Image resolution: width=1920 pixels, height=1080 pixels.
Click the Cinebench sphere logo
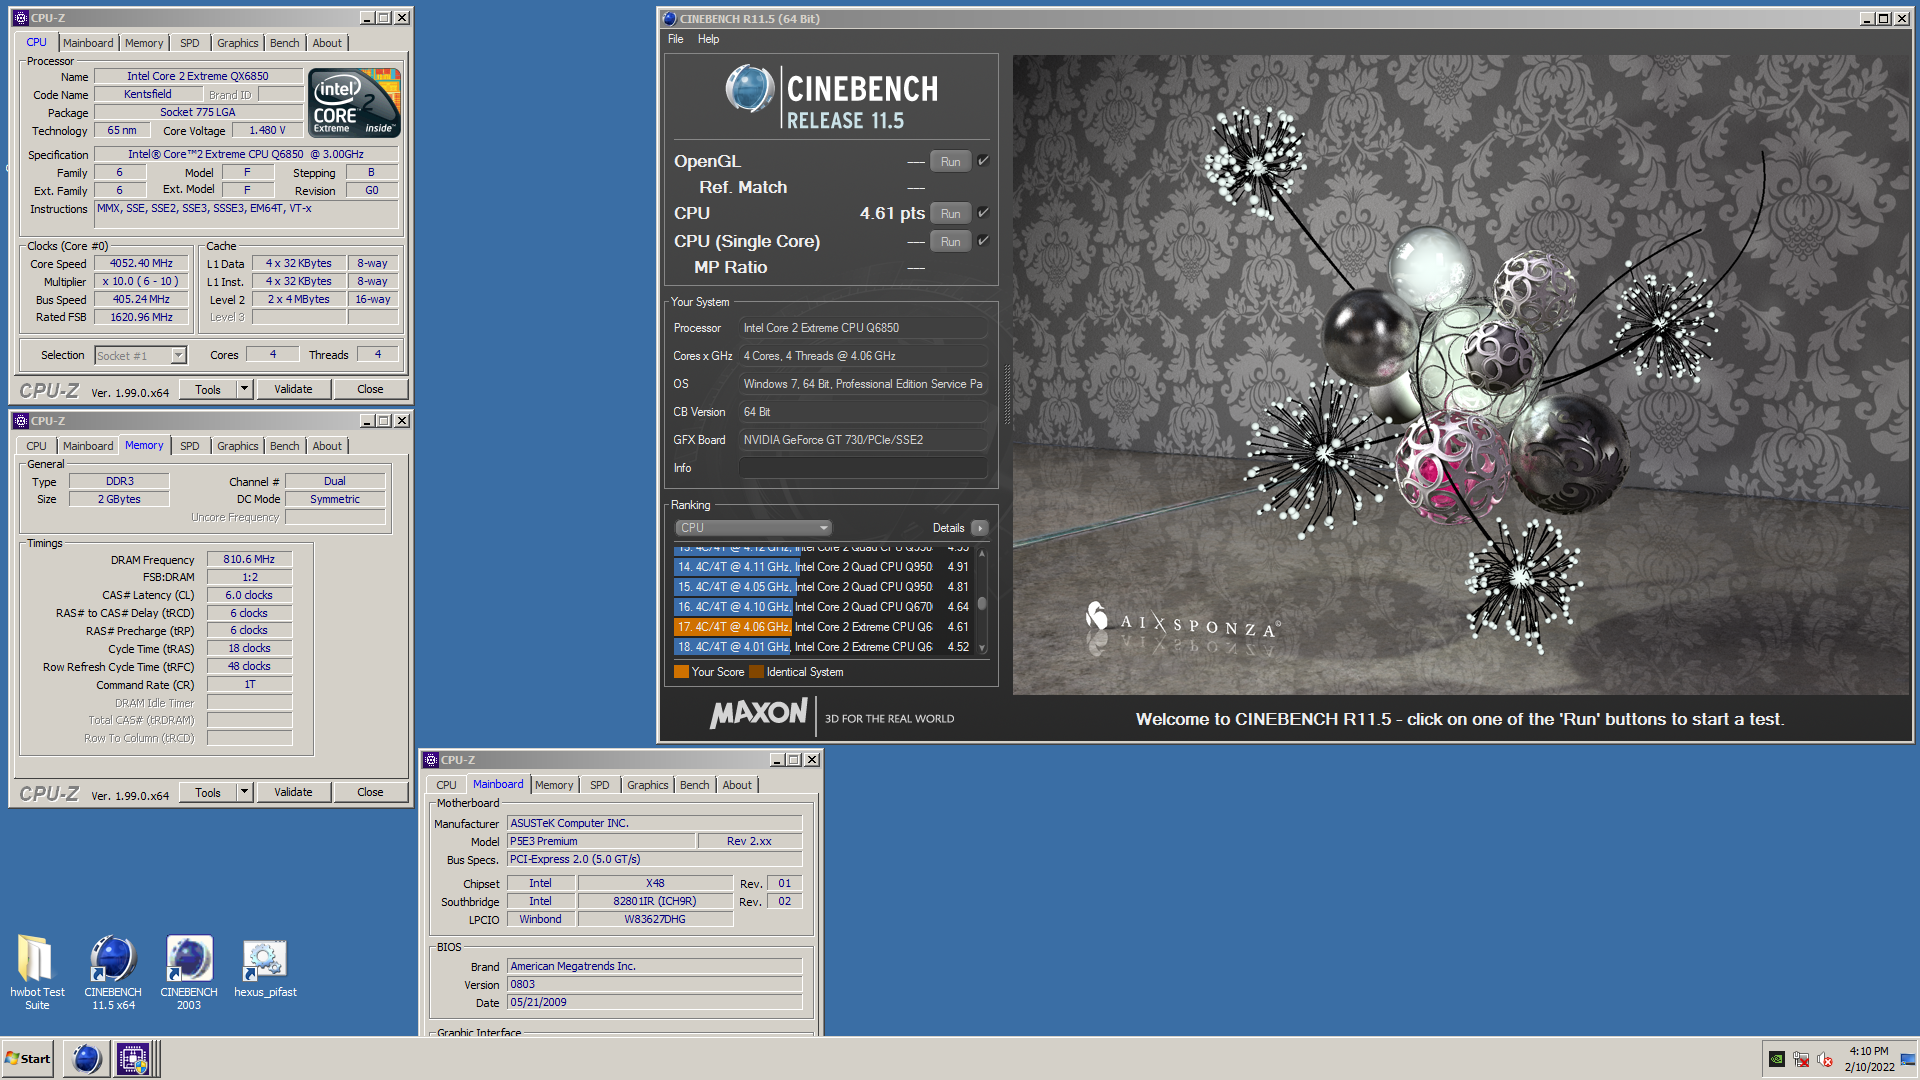coord(750,89)
